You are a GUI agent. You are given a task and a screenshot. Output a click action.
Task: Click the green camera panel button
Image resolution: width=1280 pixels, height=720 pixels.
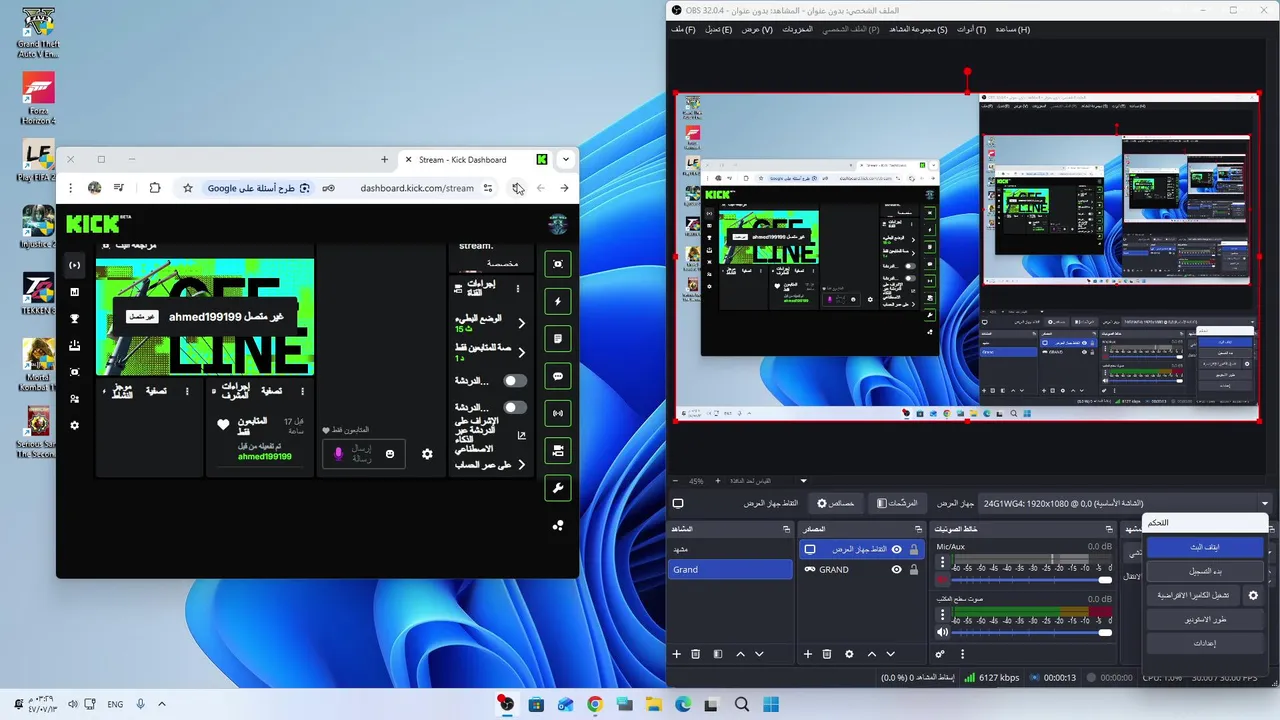tap(558, 450)
